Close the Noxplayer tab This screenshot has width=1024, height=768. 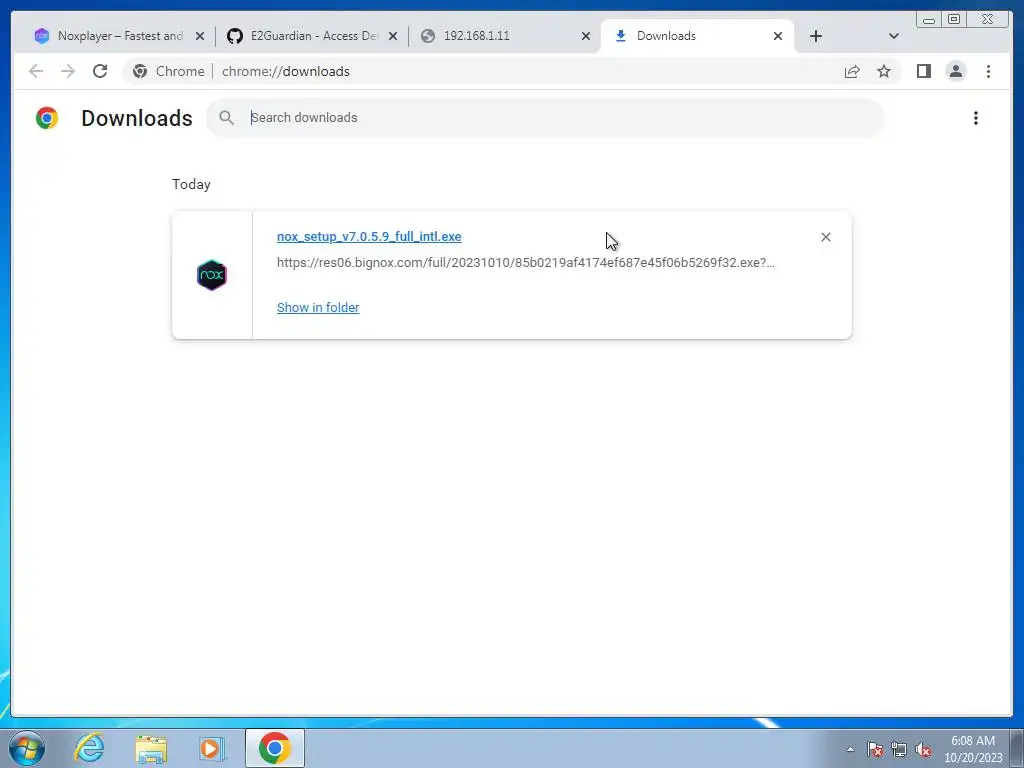(200, 36)
